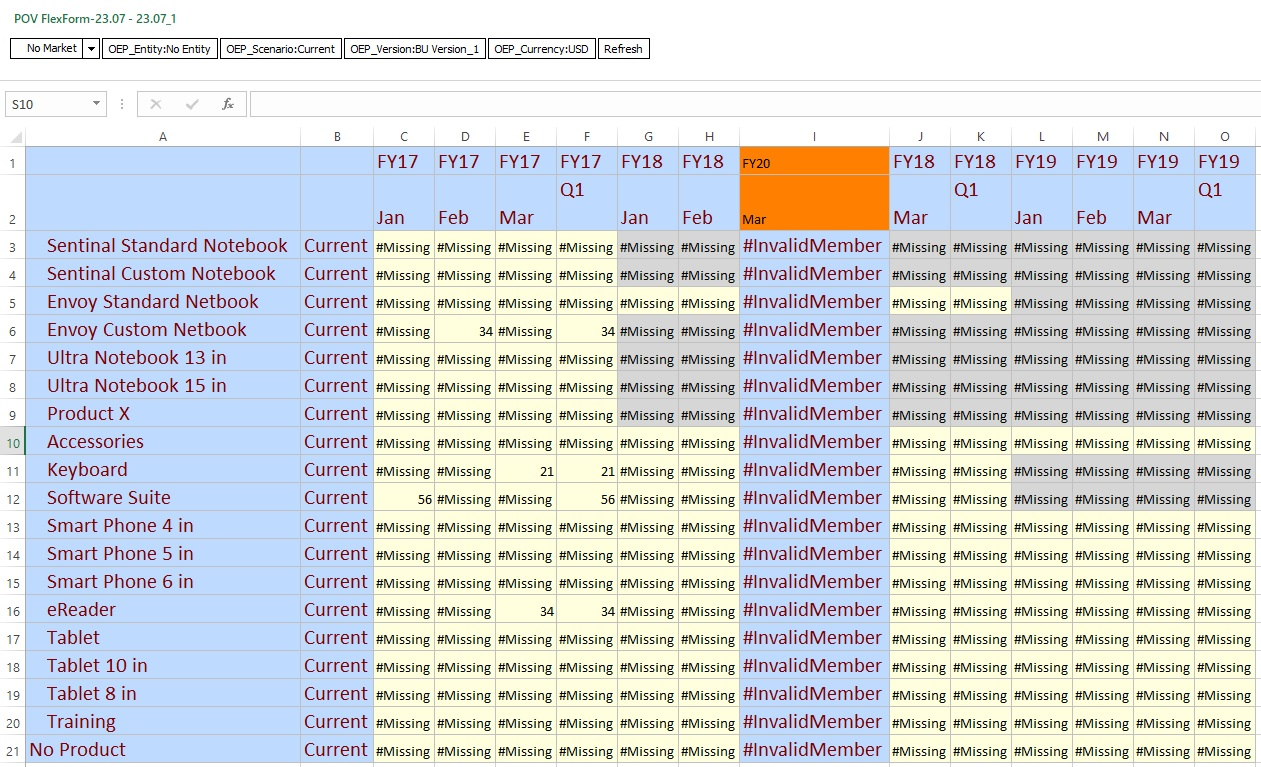Screen dimensions: 1261x767
Task: Select the OEP_Scenario:Current POV button
Action: coord(281,48)
